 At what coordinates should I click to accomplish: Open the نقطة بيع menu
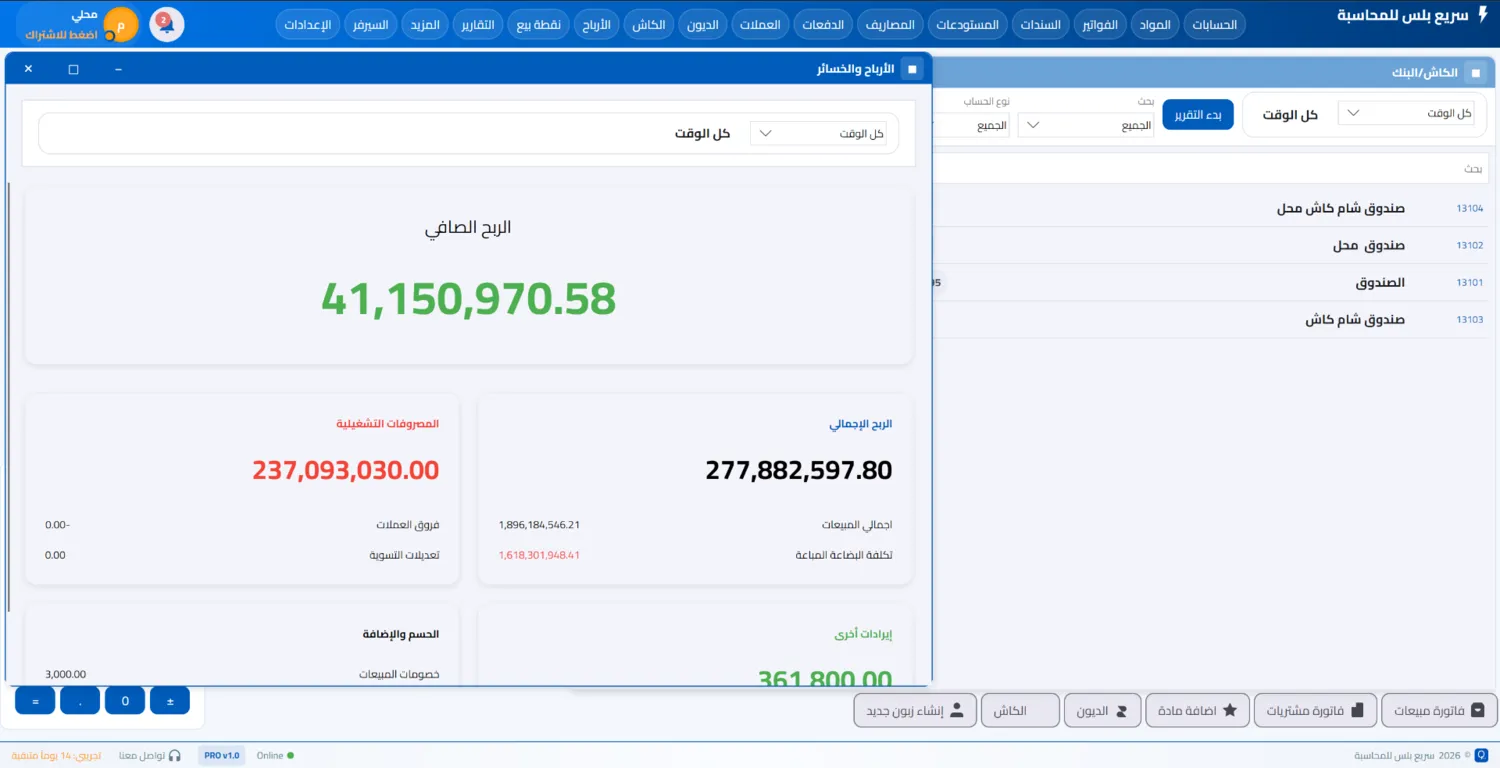coord(539,25)
